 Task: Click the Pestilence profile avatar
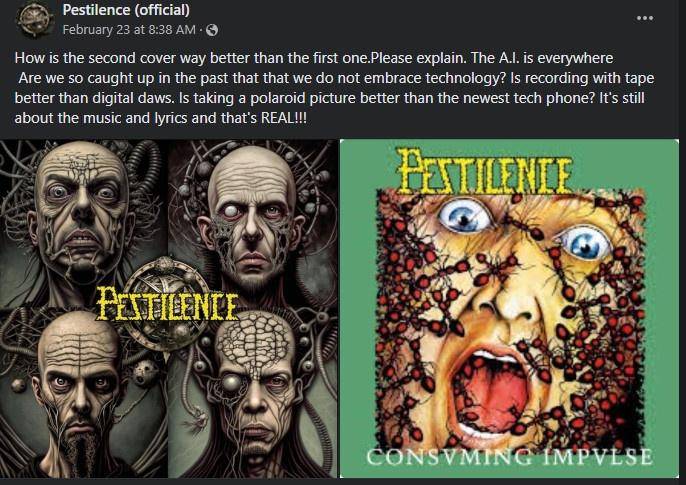pos(34,19)
